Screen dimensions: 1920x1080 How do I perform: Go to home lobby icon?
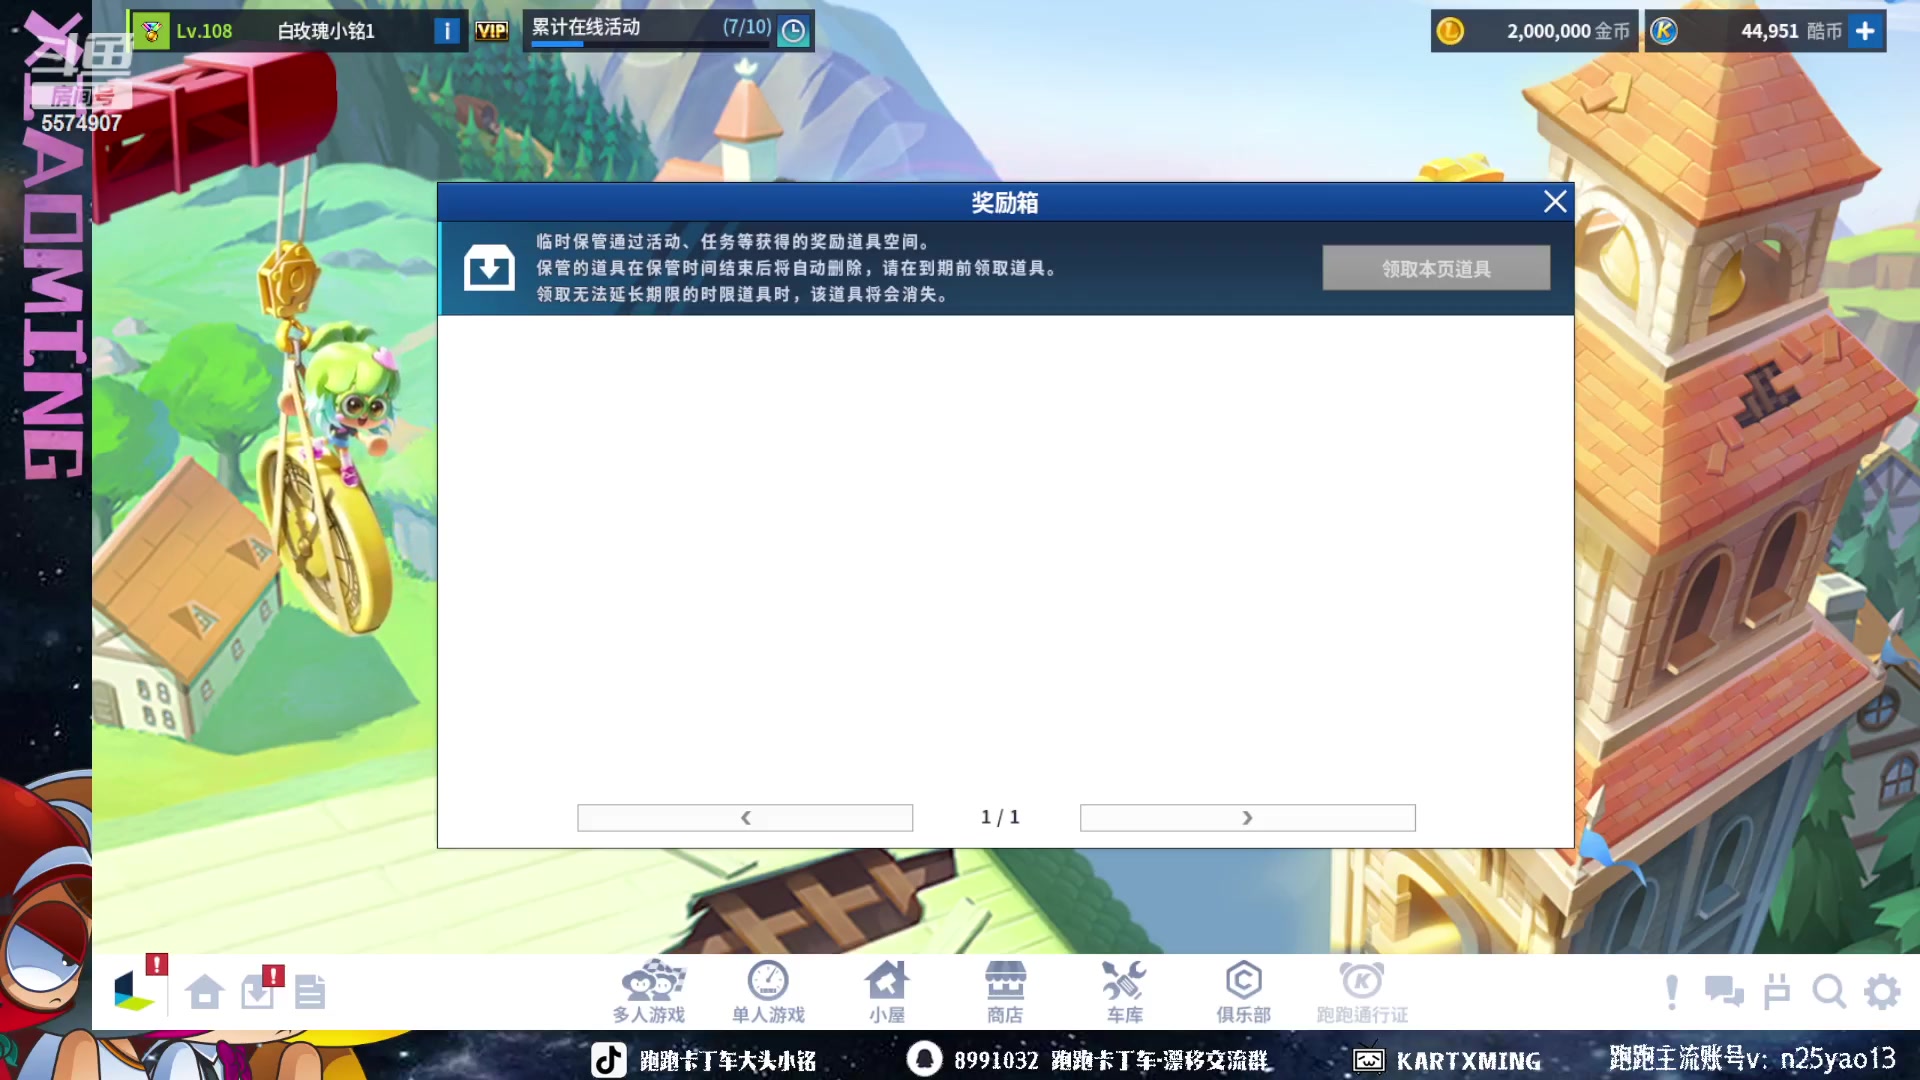(x=205, y=991)
